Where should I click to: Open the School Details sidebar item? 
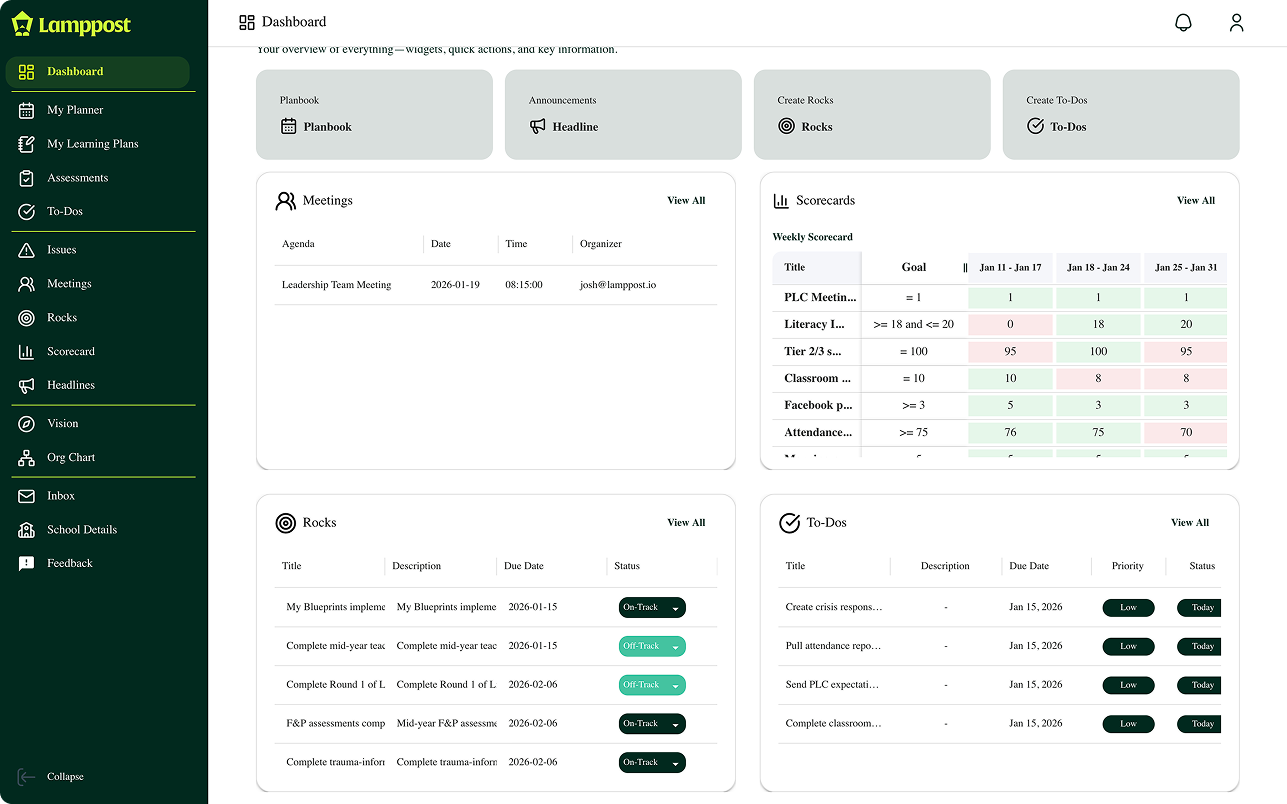tap(82, 529)
